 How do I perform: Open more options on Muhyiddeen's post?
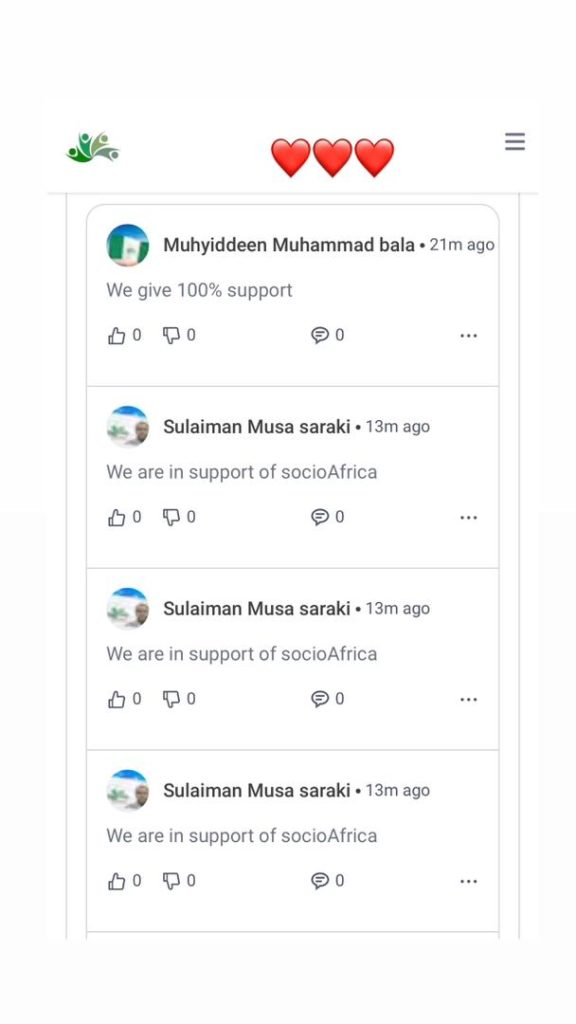[468, 336]
